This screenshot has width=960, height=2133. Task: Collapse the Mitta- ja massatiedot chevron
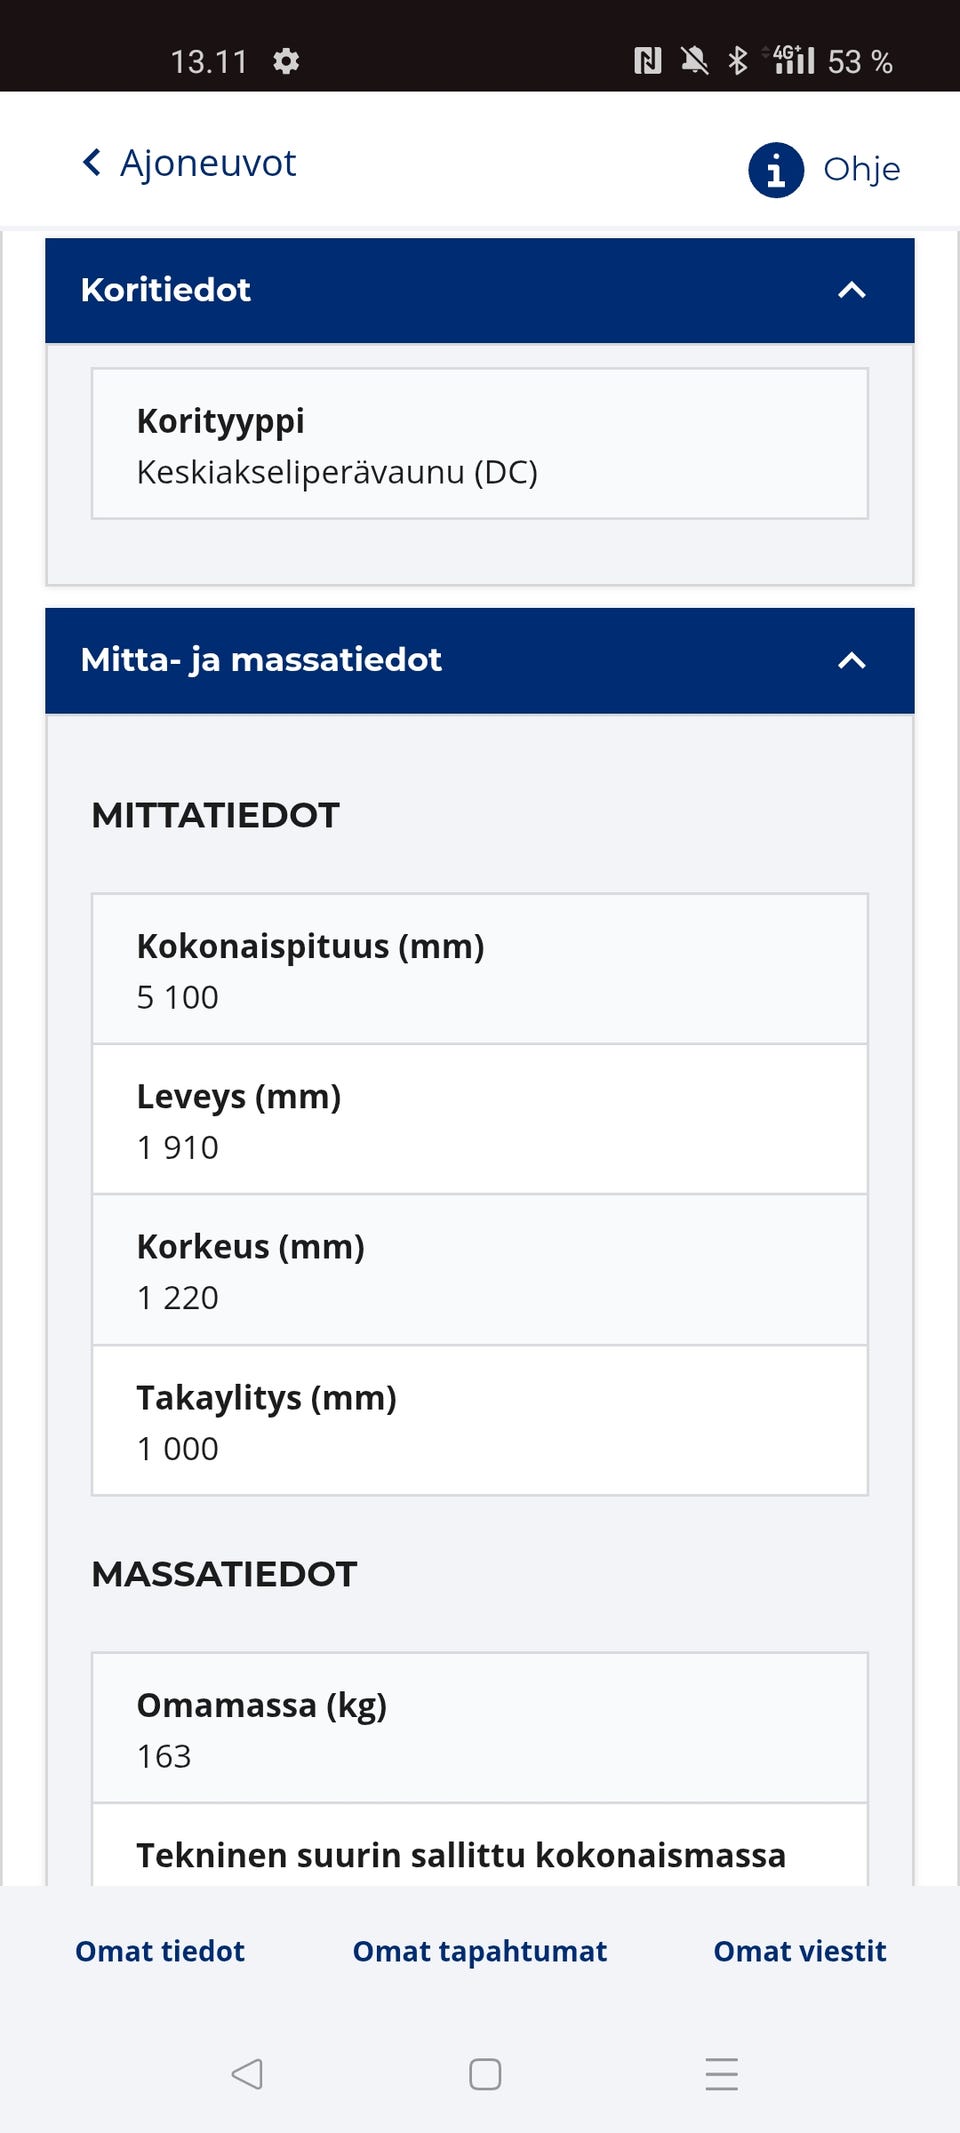(851, 661)
